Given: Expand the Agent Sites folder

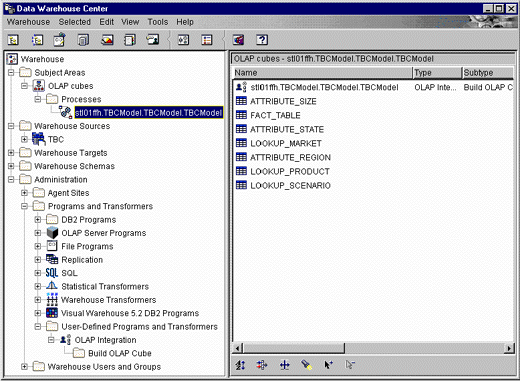Looking at the screenshot, I should (x=24, y=193).
